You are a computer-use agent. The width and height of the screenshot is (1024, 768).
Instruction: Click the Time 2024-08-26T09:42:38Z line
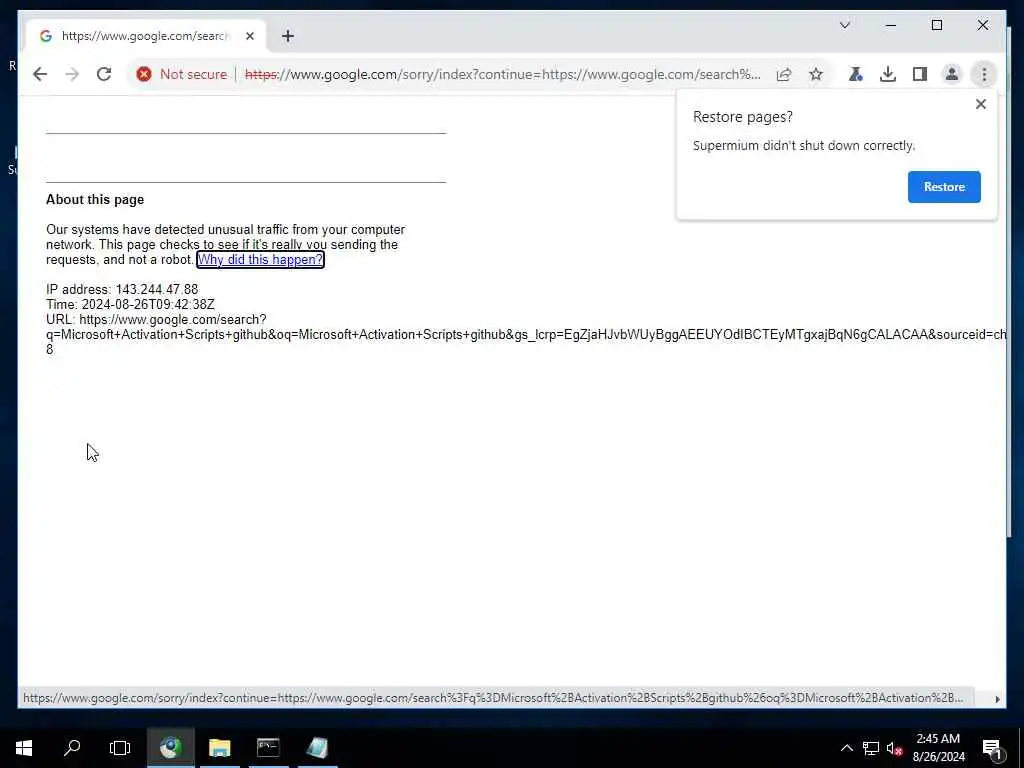click(130, 304)
